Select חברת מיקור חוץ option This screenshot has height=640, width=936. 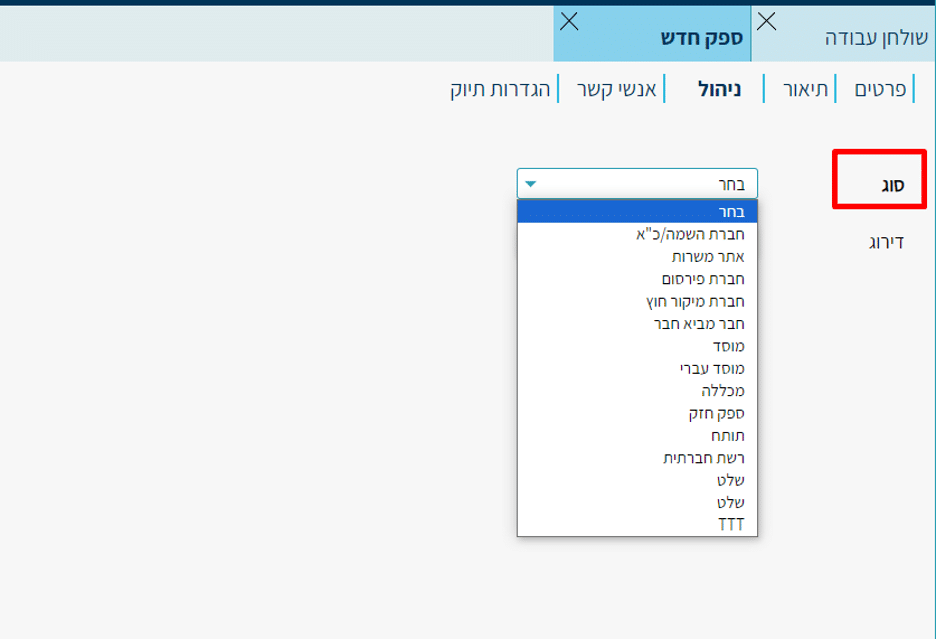tap(637, 301)
